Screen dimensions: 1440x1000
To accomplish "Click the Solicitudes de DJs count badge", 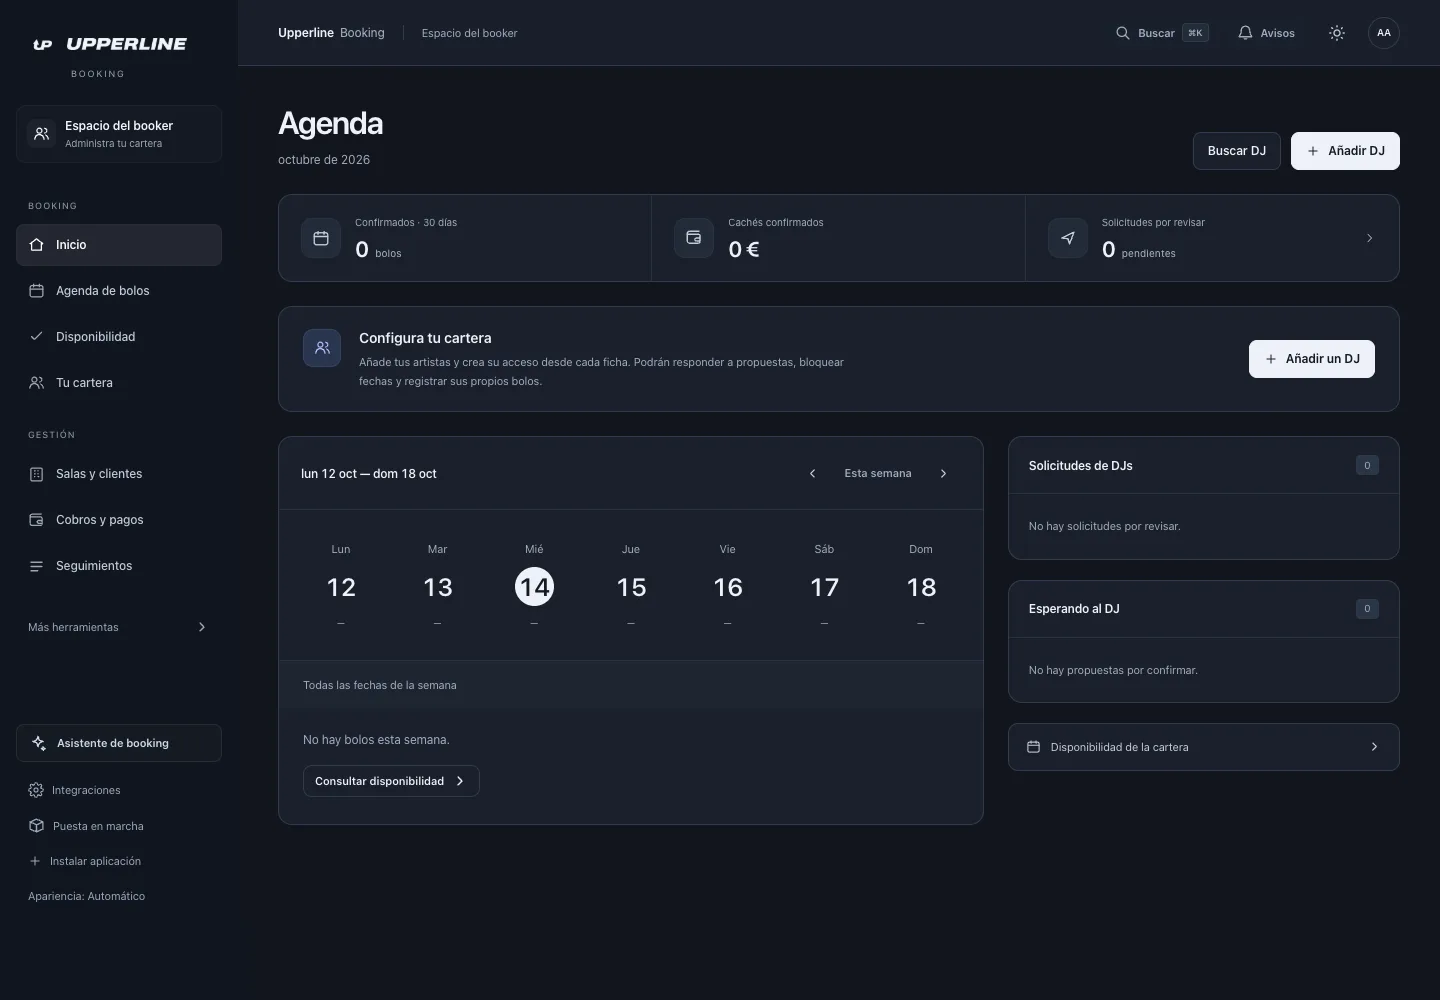I will tap(1367, 465).
